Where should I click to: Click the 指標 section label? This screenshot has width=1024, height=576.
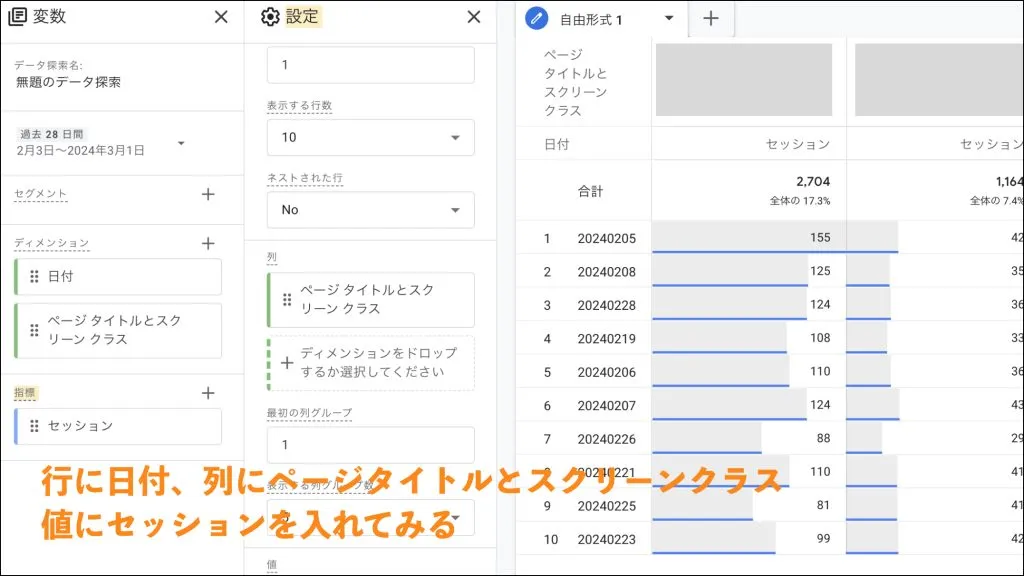click(x=25, y=392)
